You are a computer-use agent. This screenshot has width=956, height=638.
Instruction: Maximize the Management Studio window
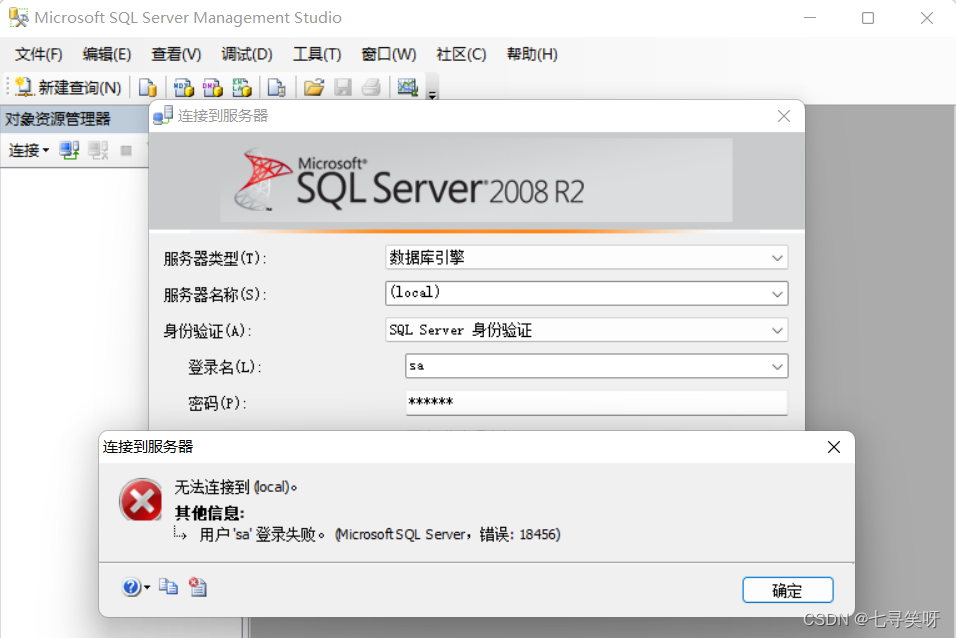tap(868, 18)
